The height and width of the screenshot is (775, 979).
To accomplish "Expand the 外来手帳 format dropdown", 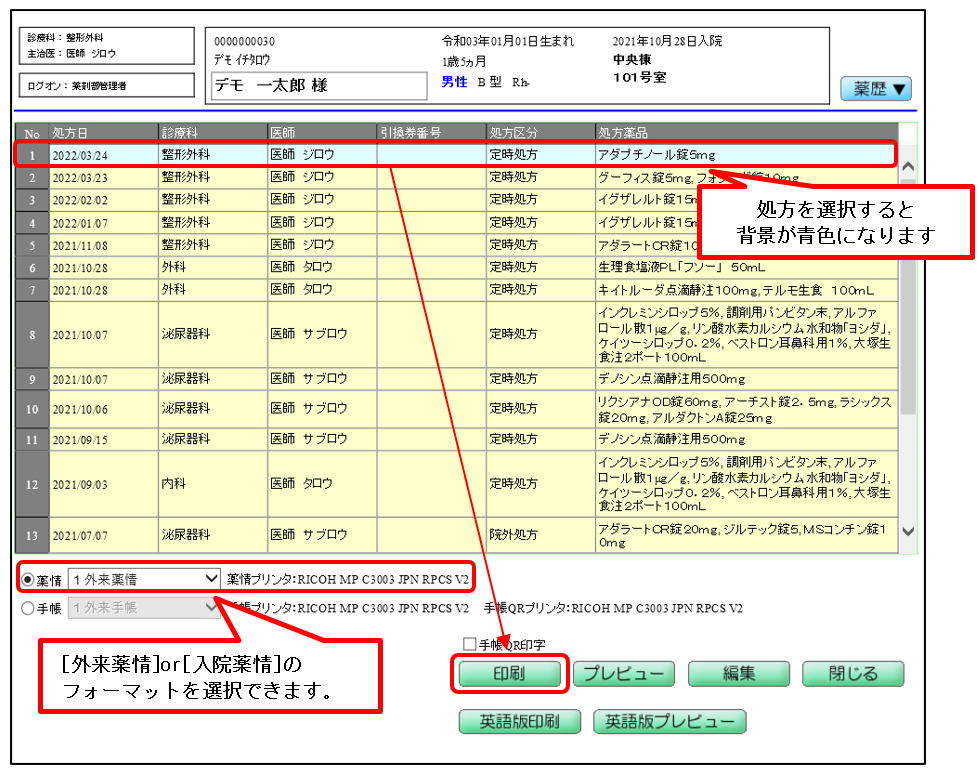I will tap(145, 607).
